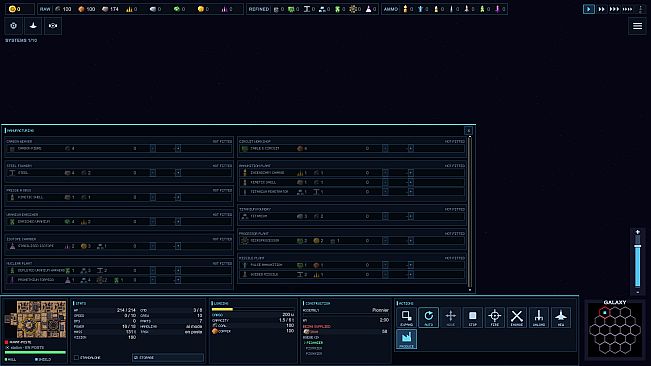Increase Promethium Torpedo quantity
This screenshot has height=366, width=651.
coord(178,280)
